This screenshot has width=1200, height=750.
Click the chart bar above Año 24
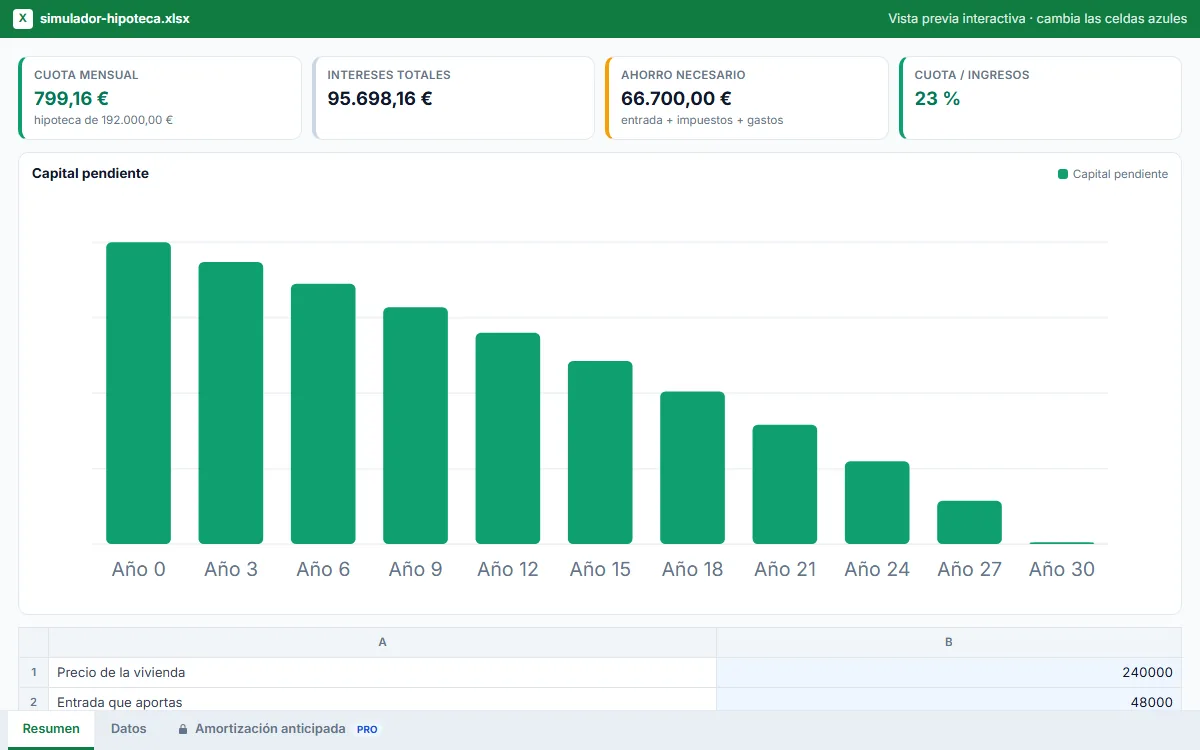877,503
